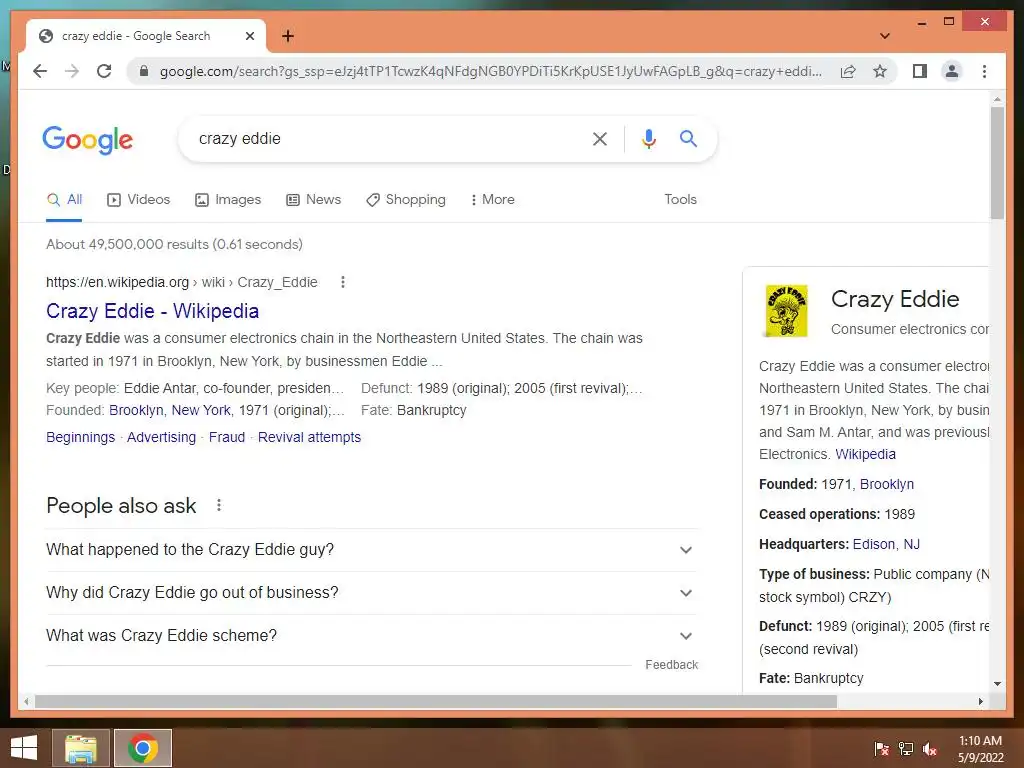Jump to the Advertising section link
This screenshot has width=1024, height=768.
click(161, 438)
